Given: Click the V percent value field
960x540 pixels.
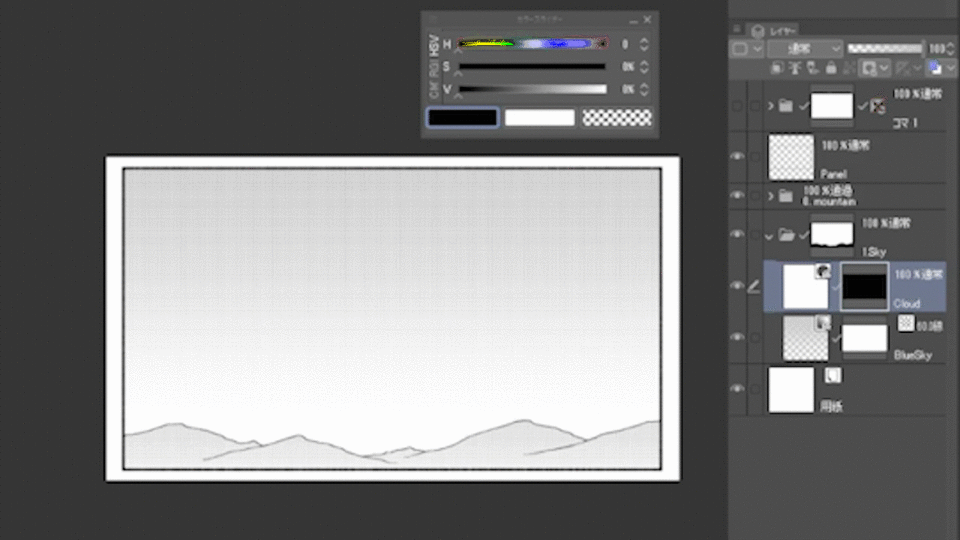Looking at the screenshot, I should coord(627,89).
